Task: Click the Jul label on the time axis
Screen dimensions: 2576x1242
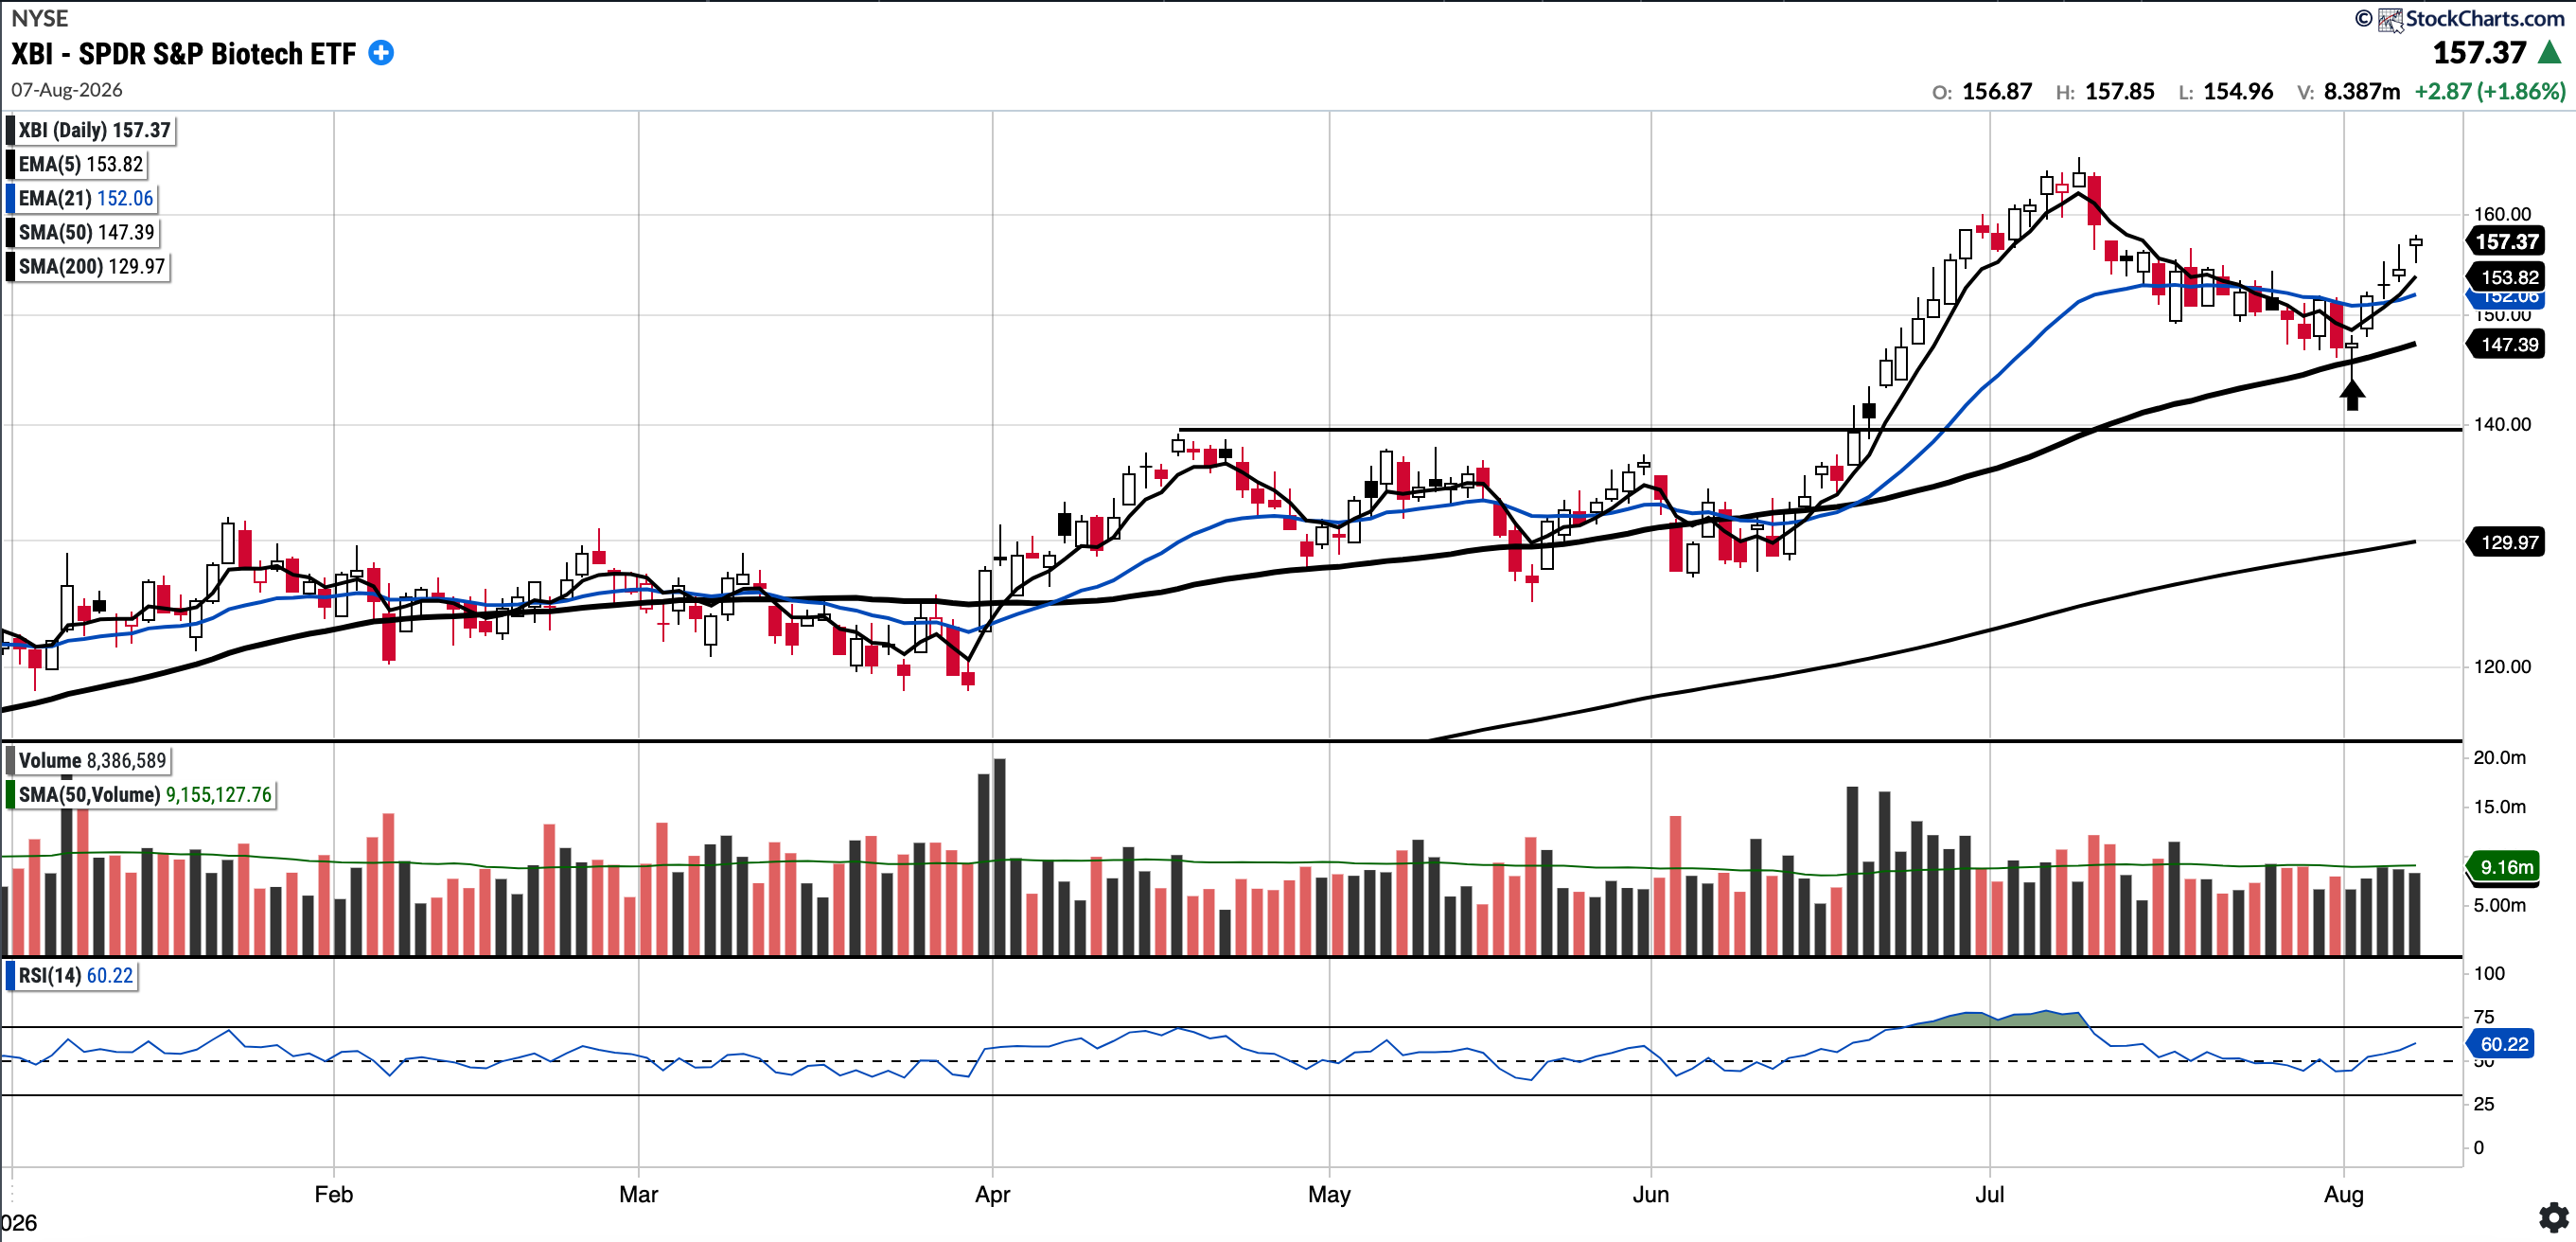Action: tap(1990, 1194)
